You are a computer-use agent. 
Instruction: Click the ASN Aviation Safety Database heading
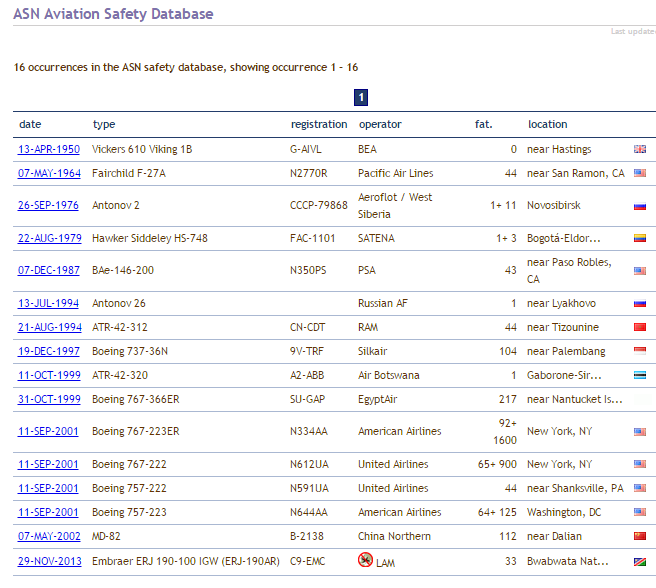[113, 14]
